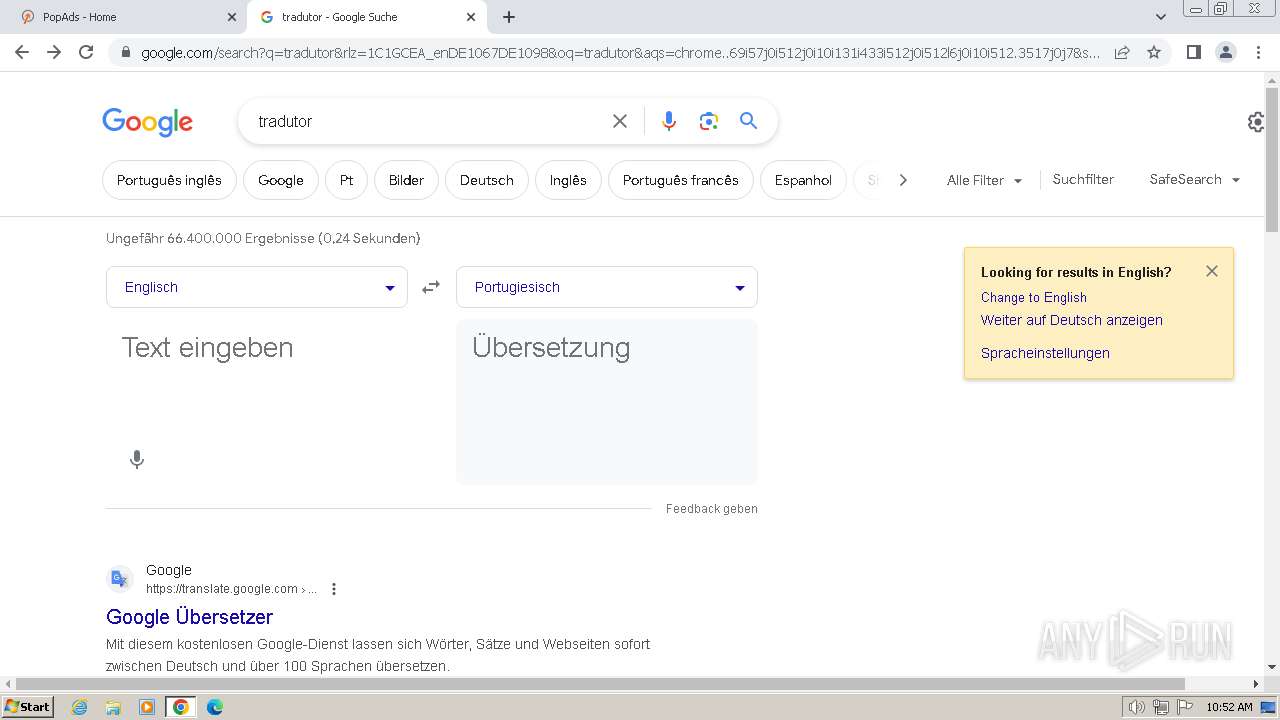Open the Chrome three-dot menu

pyautogui.click(x=1258, y=52)
